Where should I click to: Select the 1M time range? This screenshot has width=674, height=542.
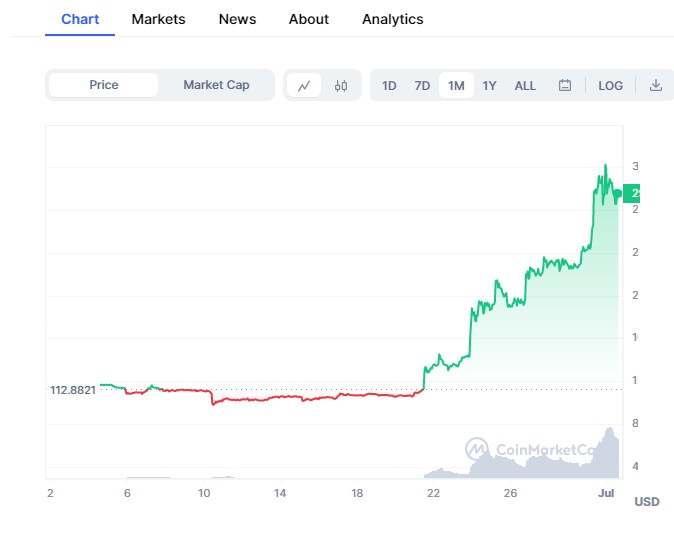tap(456, 86)
